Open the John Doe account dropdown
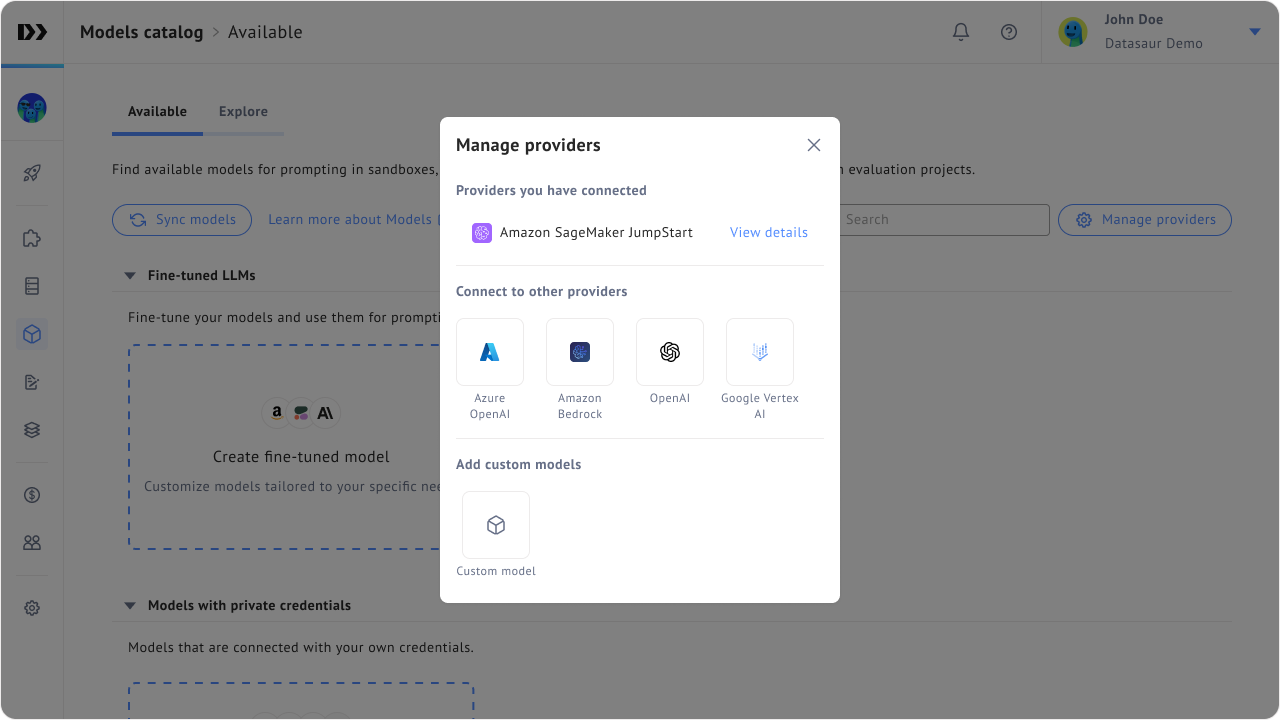 [x=1254, y=32]
